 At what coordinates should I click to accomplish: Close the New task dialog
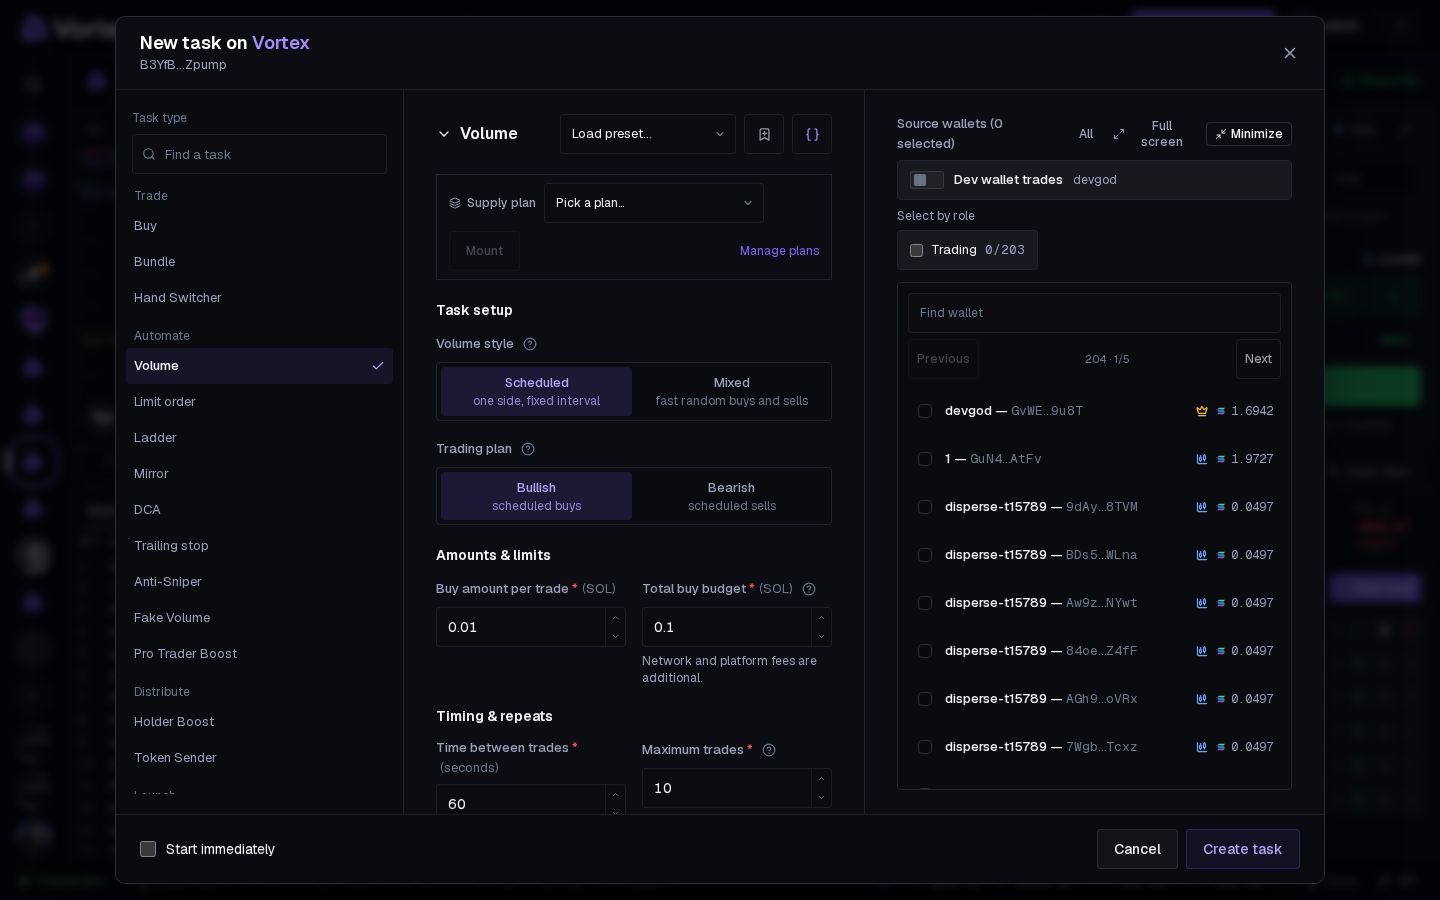[x=1290, y=53]
